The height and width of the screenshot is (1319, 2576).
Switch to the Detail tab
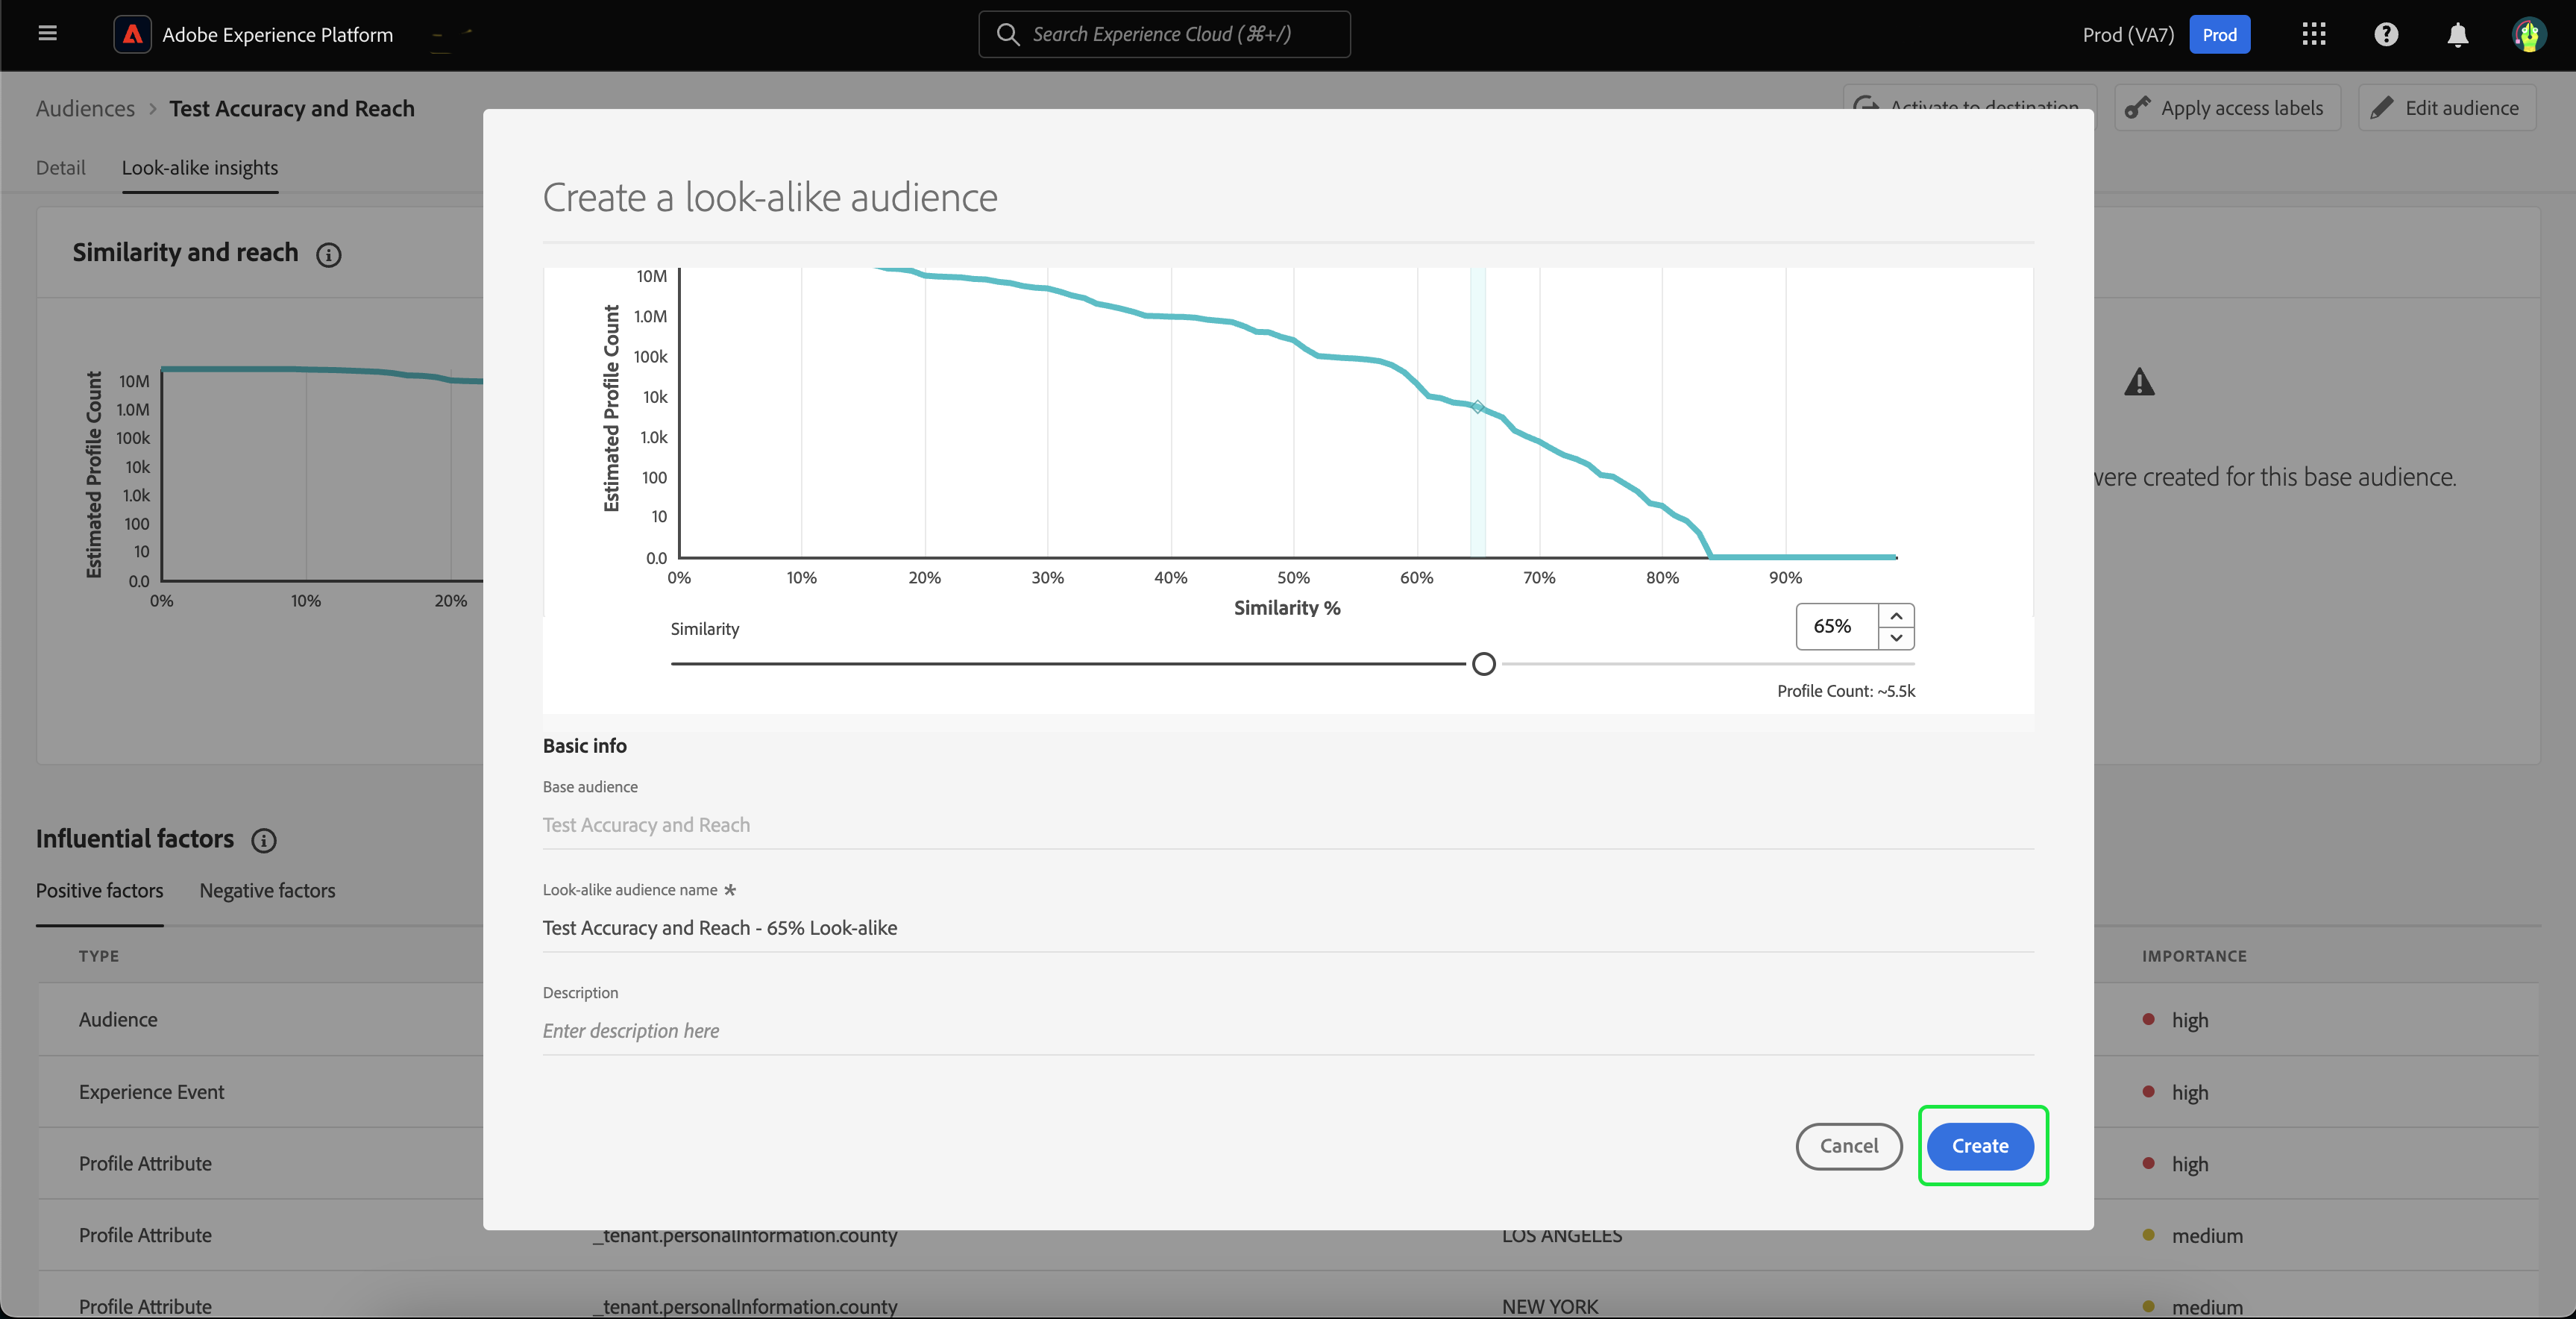pos(61,168)
